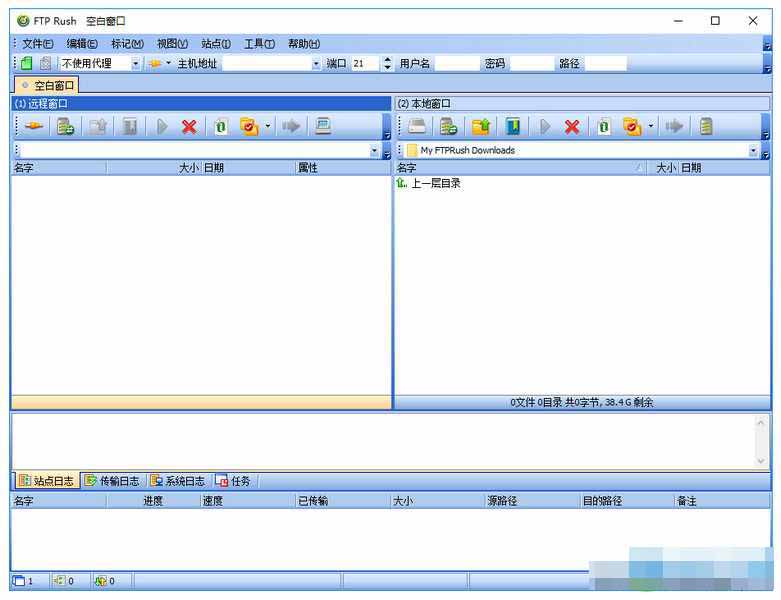Sort local pane by 名字 column
The height and width of the screenshot is (600, 781).
point(520,168)
